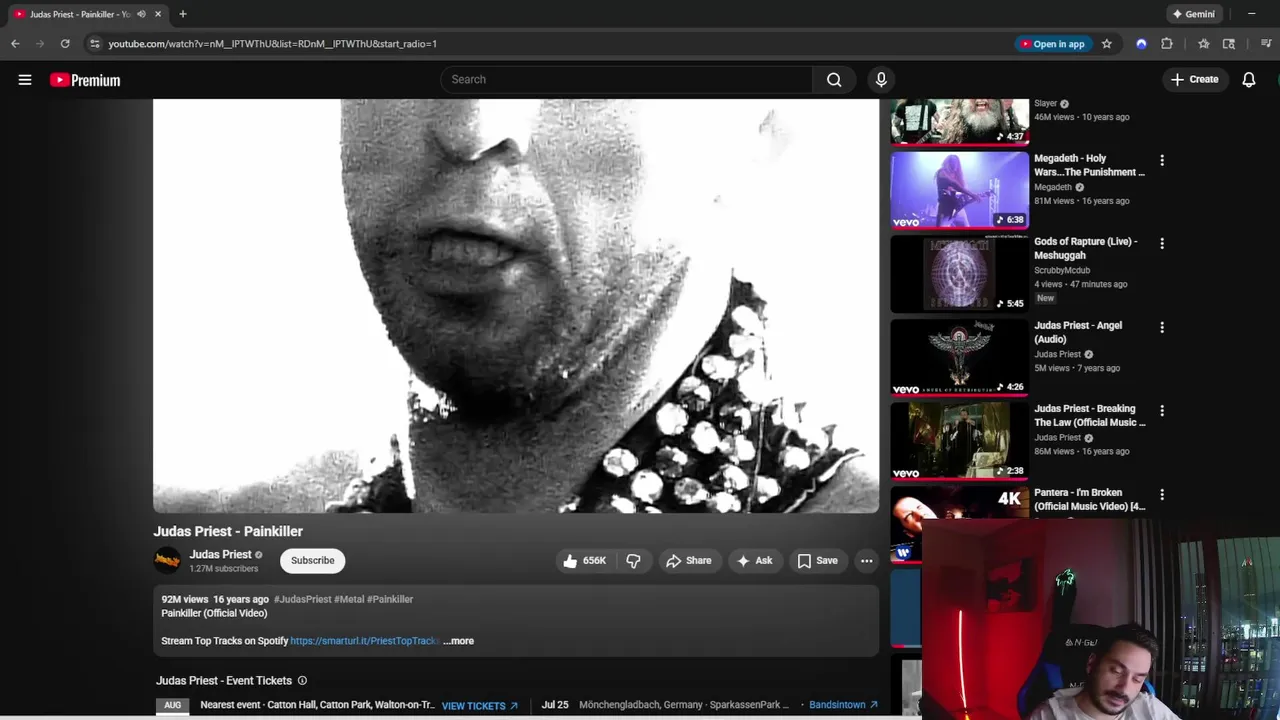Click ScrubbyMcdub channel name
This screenshot has height=720, width=1280.
1062,270
